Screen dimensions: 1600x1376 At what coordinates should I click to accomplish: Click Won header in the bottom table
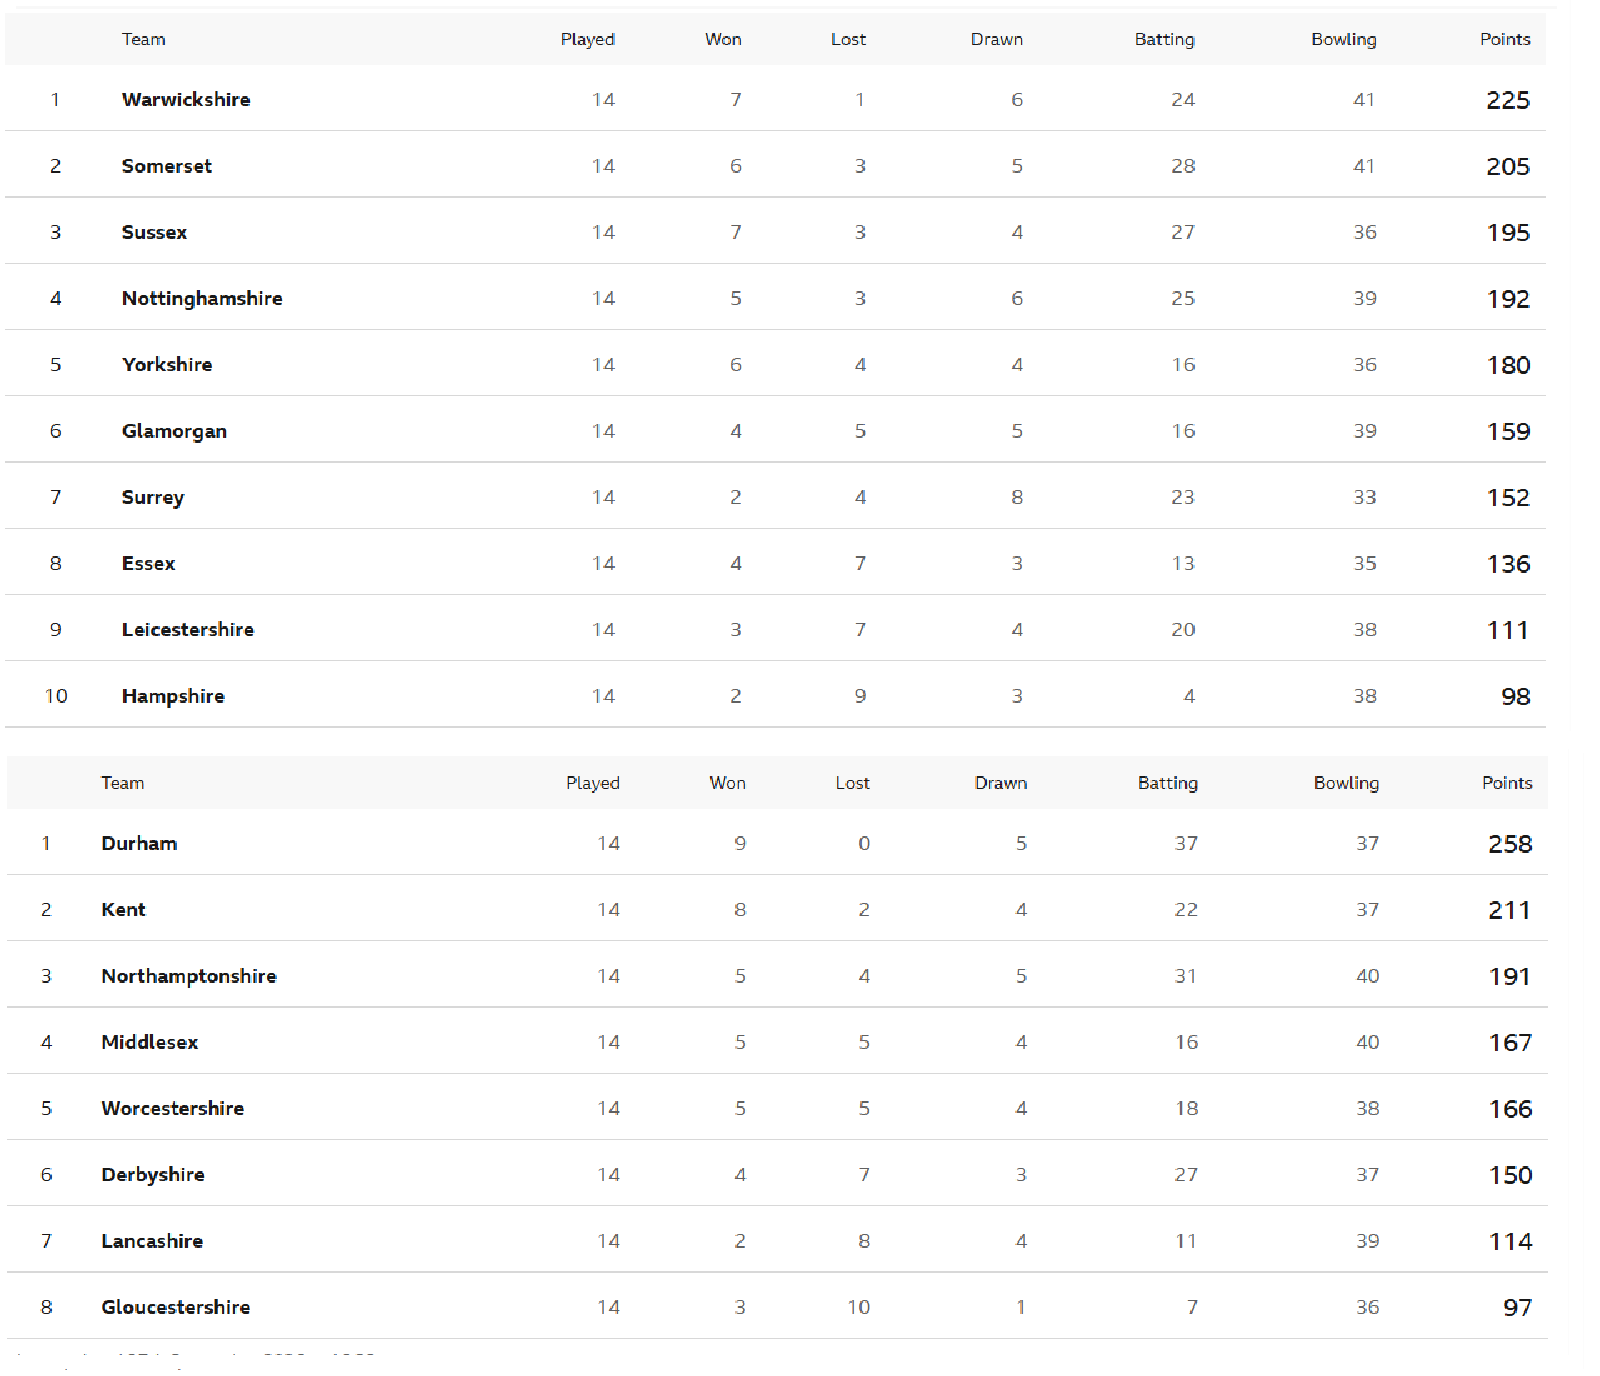click(x=728, y=783)
